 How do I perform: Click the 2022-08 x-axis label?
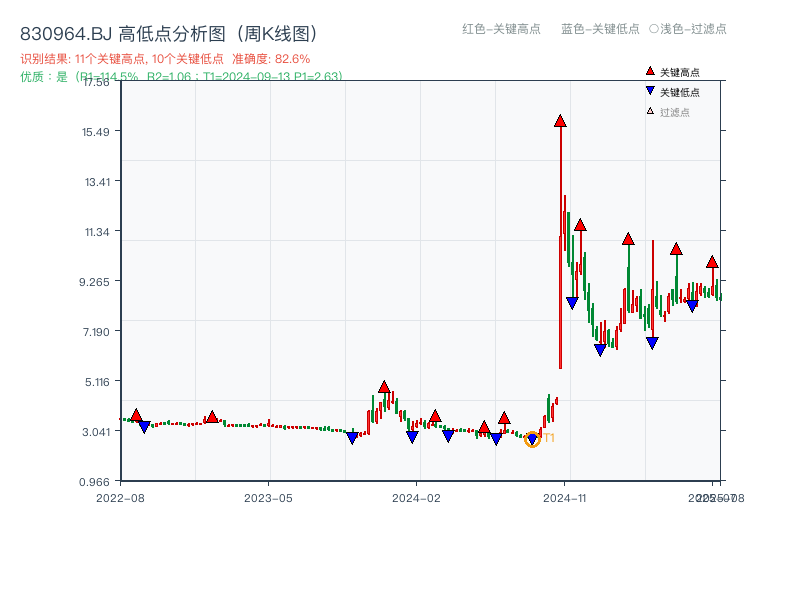pos(120,498)
